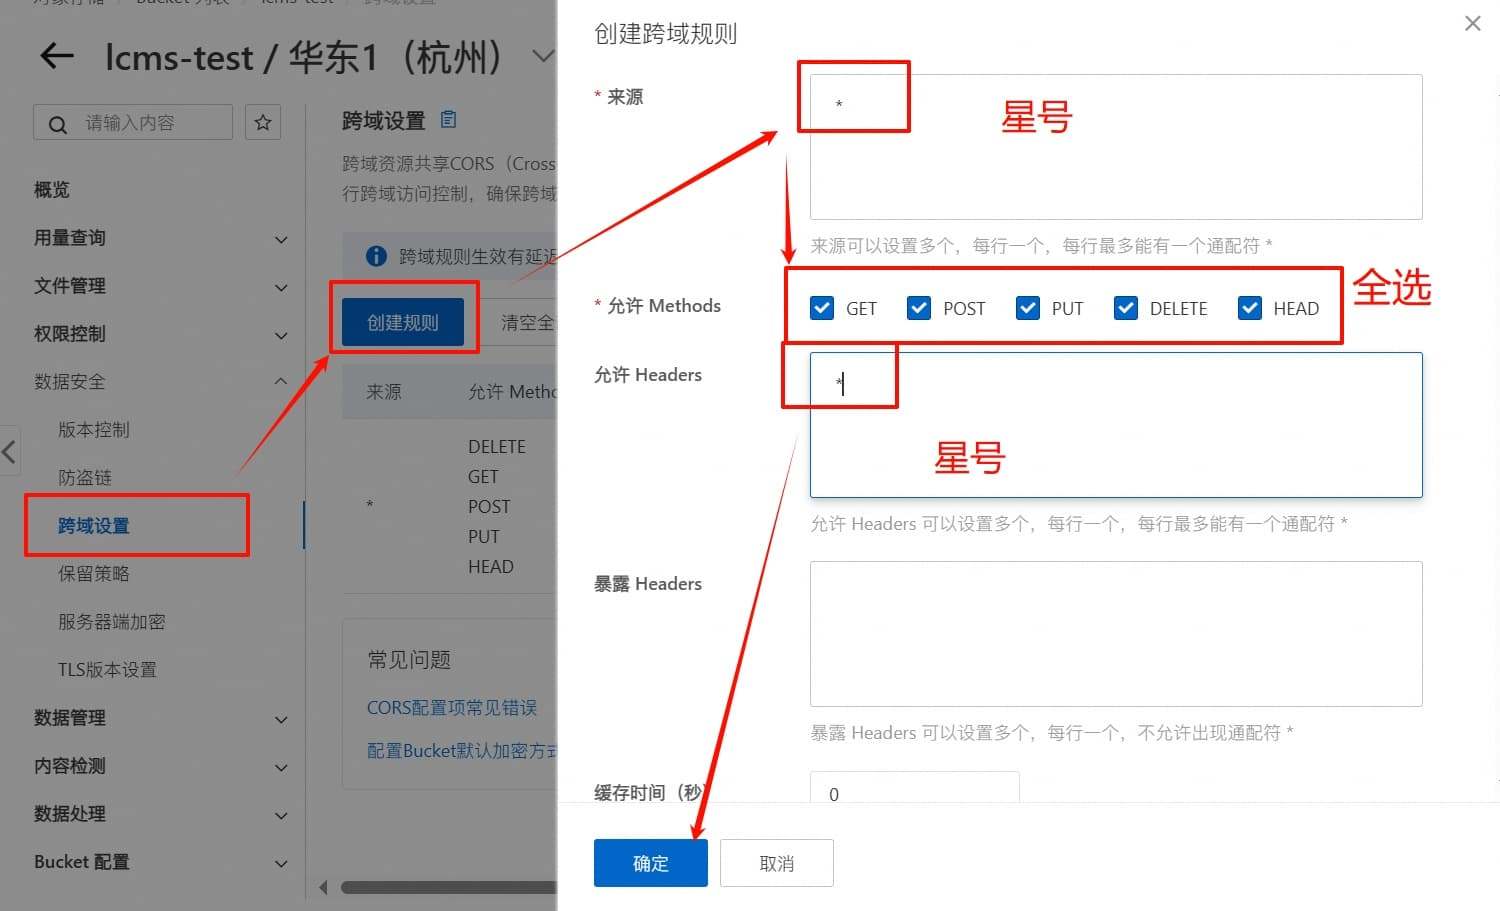Click the horizontal scrollbar under rules table

tap(448, 887)
